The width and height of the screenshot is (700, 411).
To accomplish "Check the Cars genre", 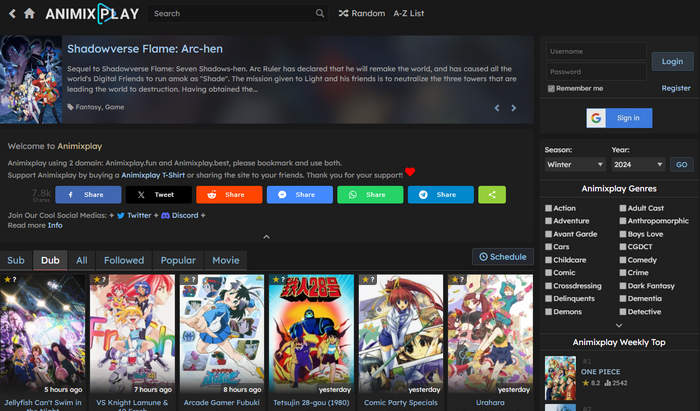I will [549, 247].
